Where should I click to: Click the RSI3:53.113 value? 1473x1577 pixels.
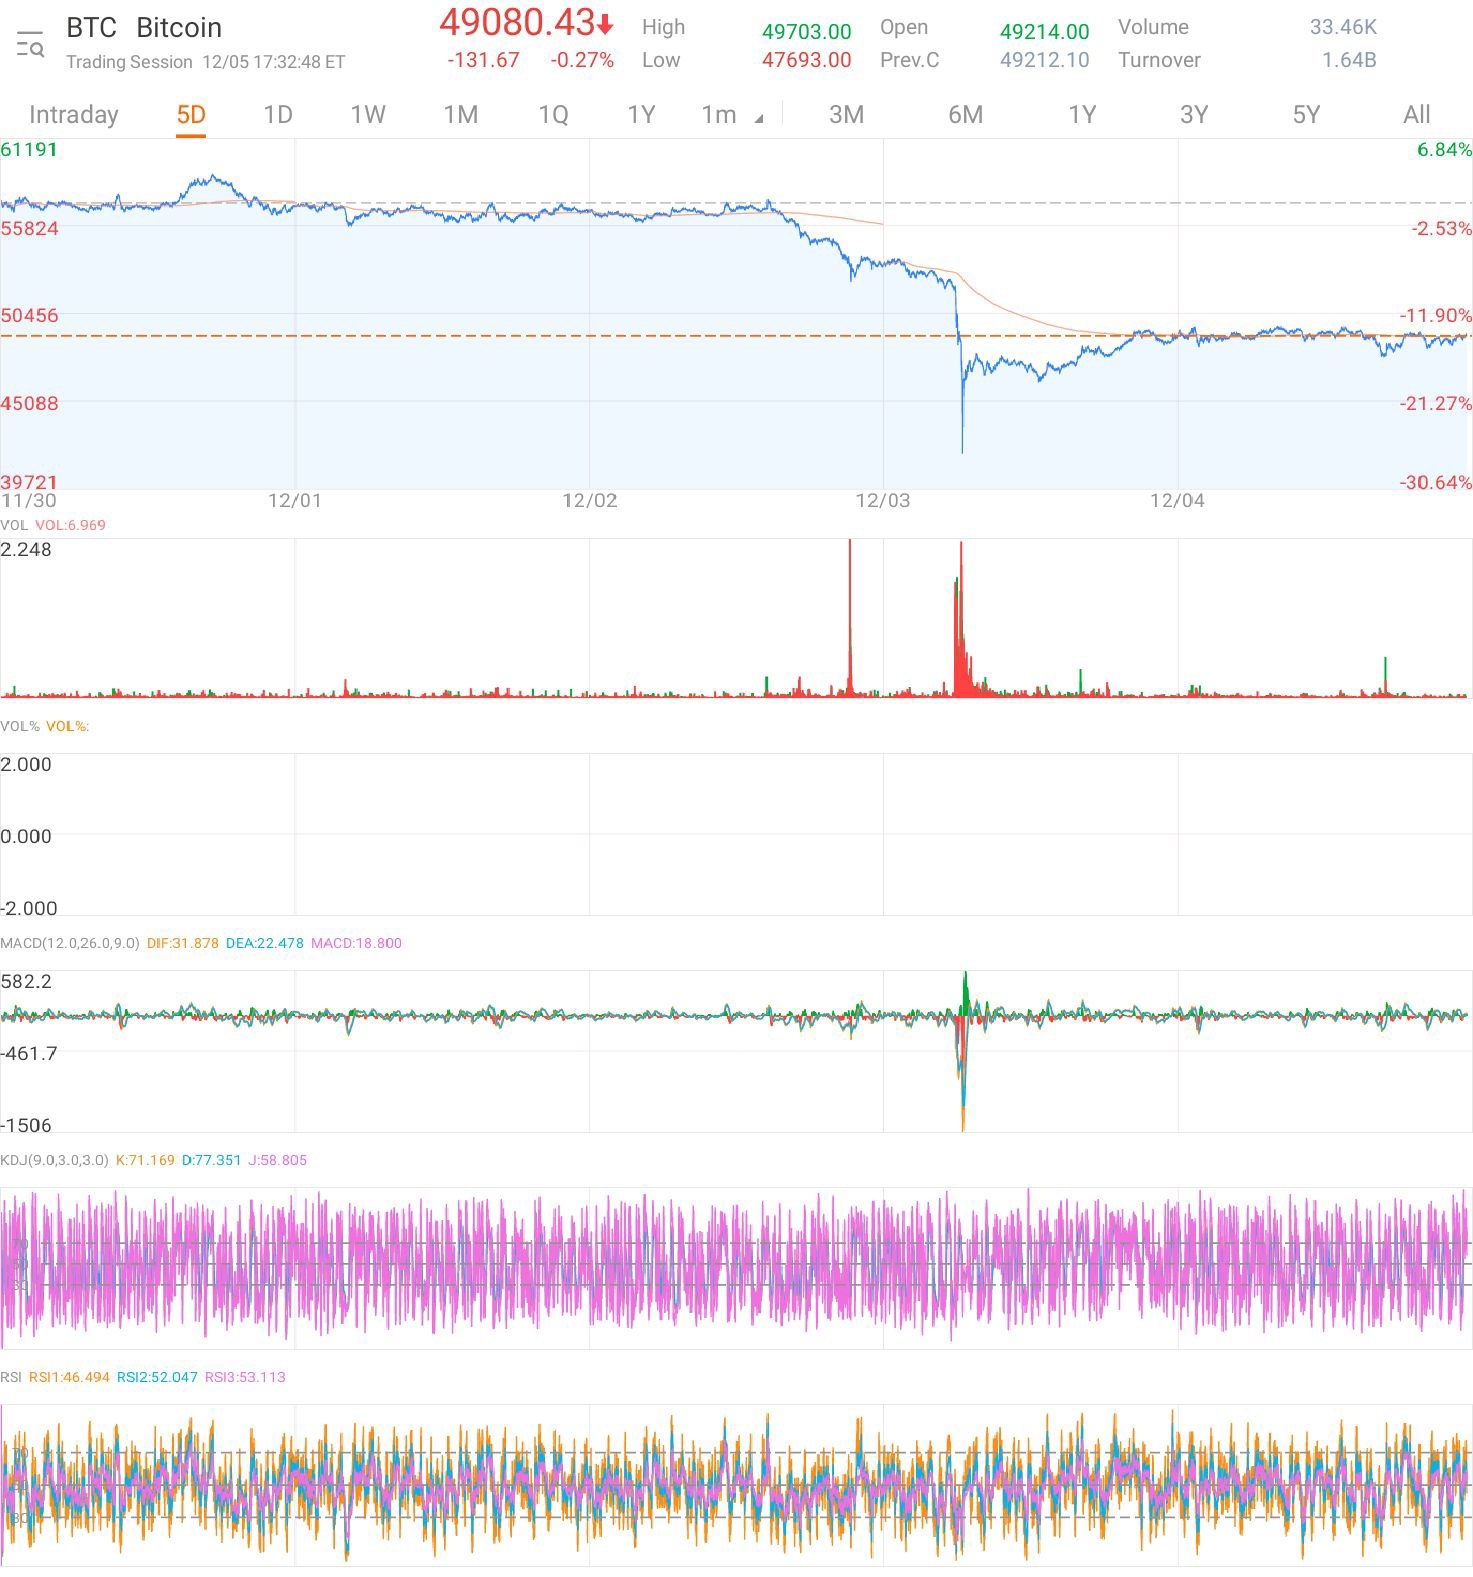[245, 1377]
